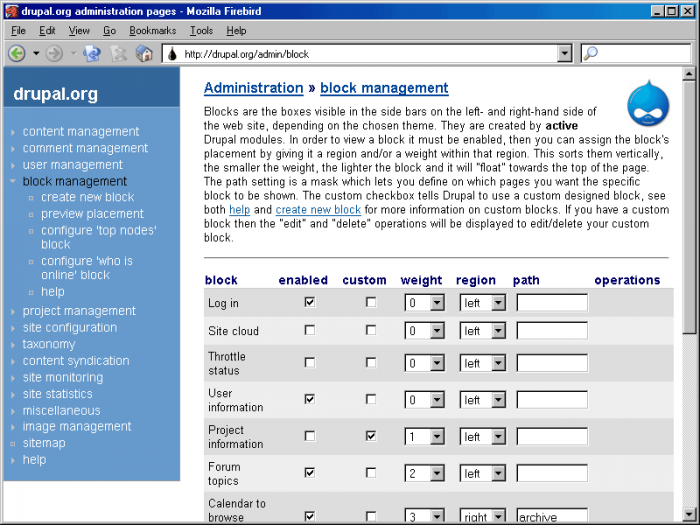Click the scrollbar up arrow
Screen dimensions: 700x525
689,74
